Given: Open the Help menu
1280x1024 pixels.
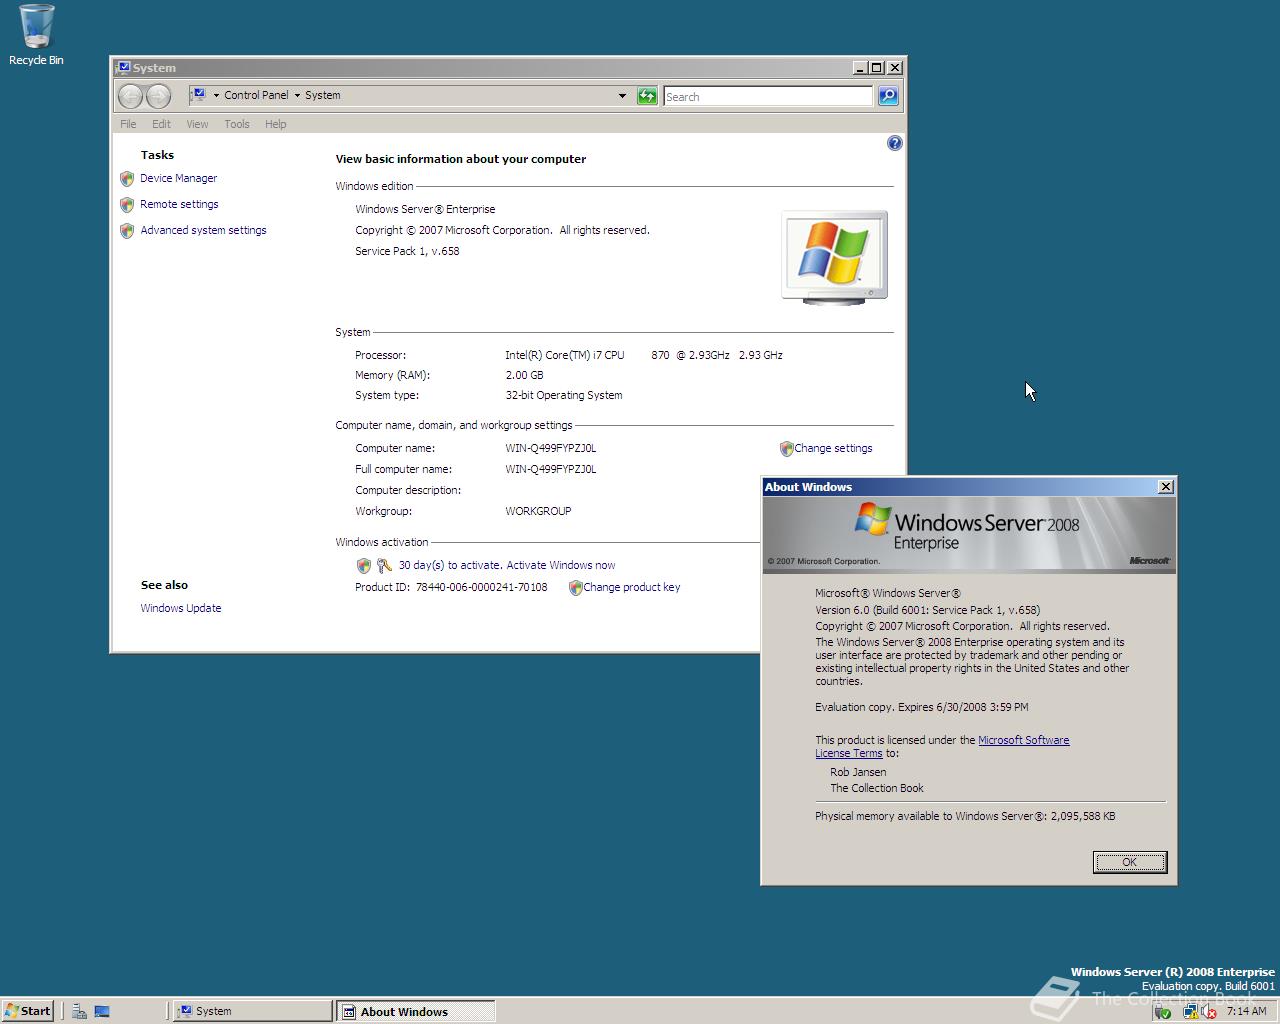Looking at the screenshot, I should coord(275,124).
